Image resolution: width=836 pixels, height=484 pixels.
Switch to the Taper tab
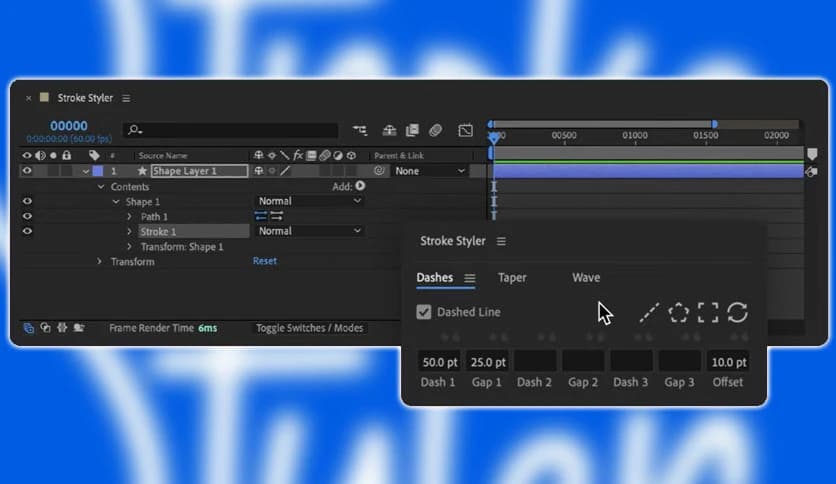click(x=512, y=277)
